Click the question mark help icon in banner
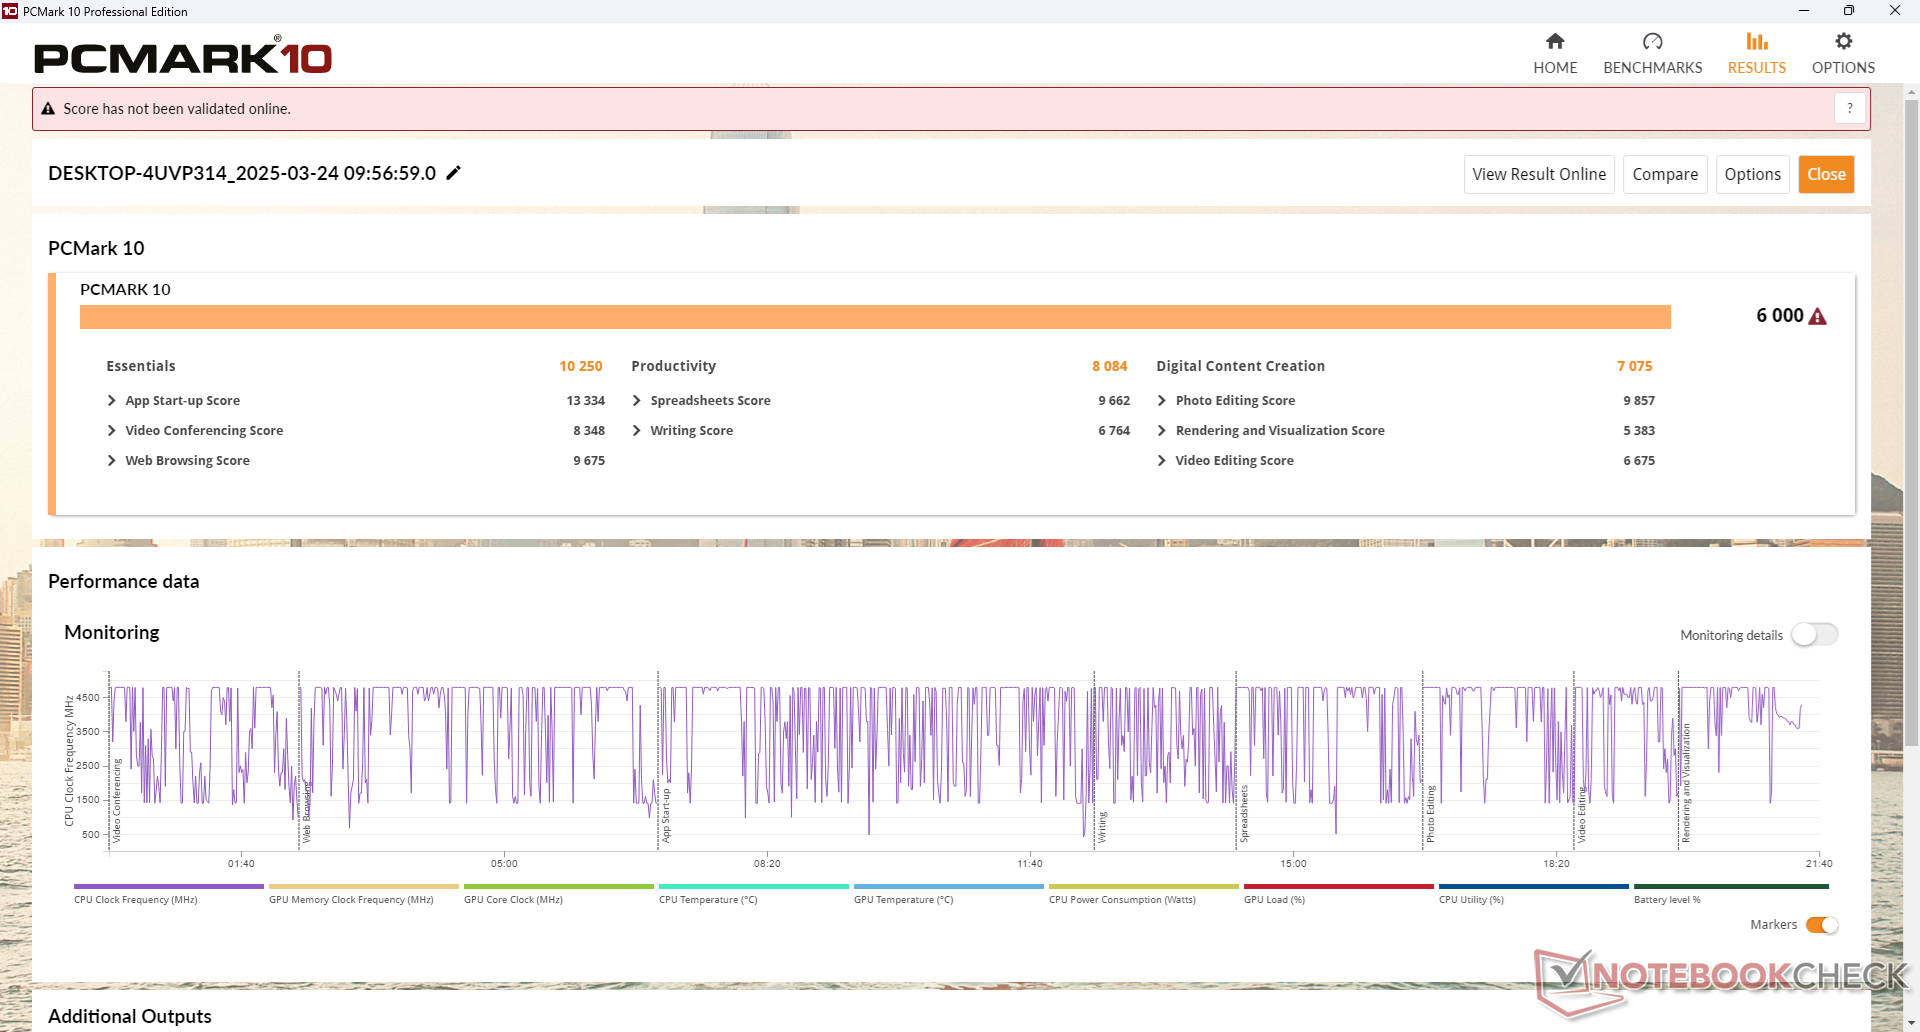This screenshot has width=1920, height=1032. point(1850,108)
